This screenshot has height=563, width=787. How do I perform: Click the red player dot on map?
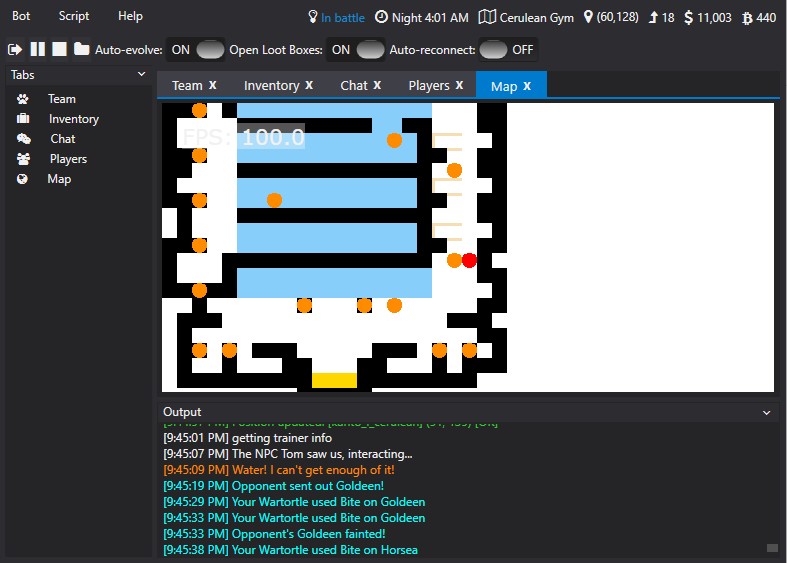tap(469, 260)
